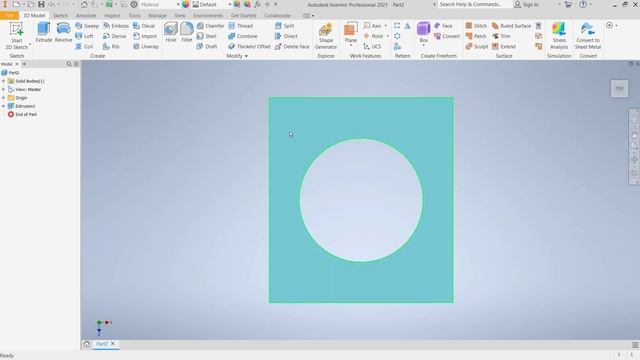
Task: Choose the Shell tool
Action: (x=207, y=36)
